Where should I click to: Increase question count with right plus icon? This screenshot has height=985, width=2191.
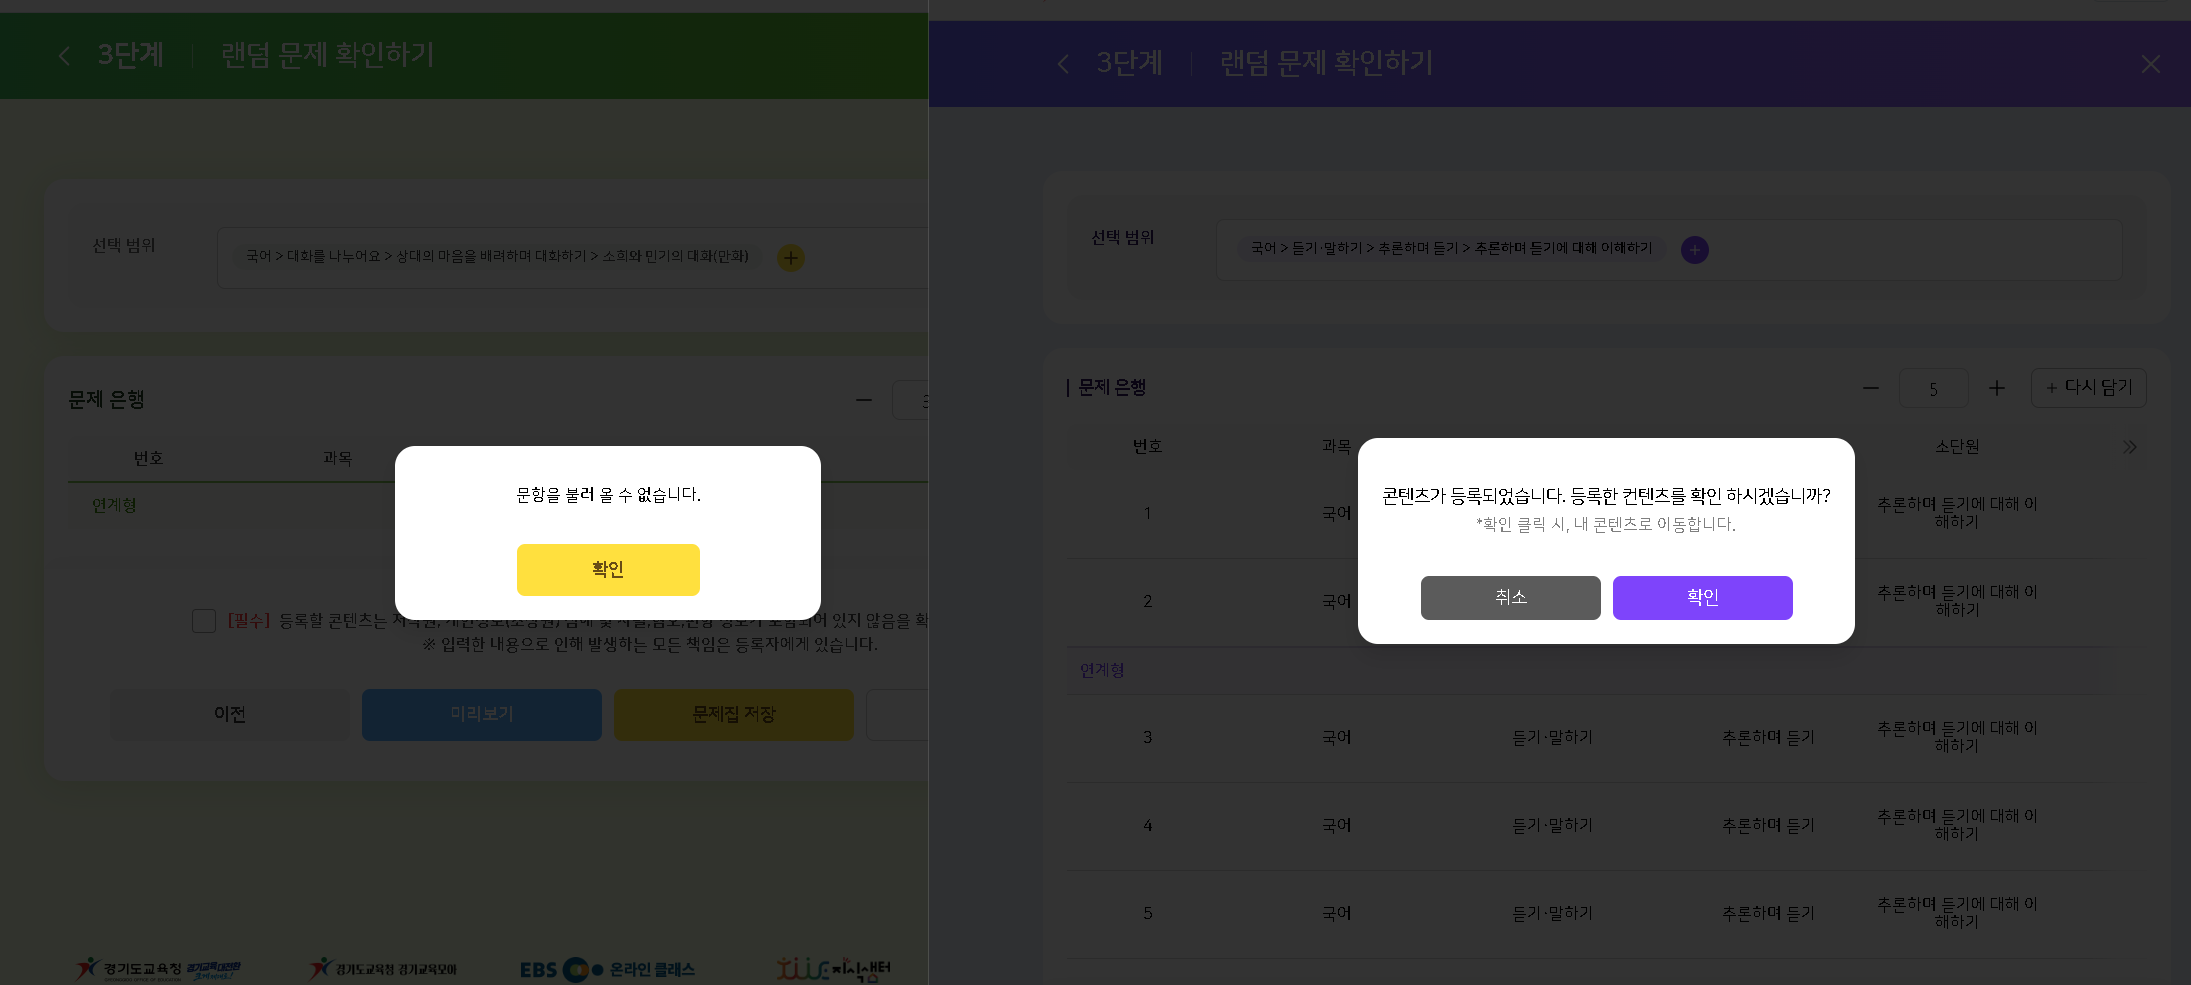[x=1996, y=388]
